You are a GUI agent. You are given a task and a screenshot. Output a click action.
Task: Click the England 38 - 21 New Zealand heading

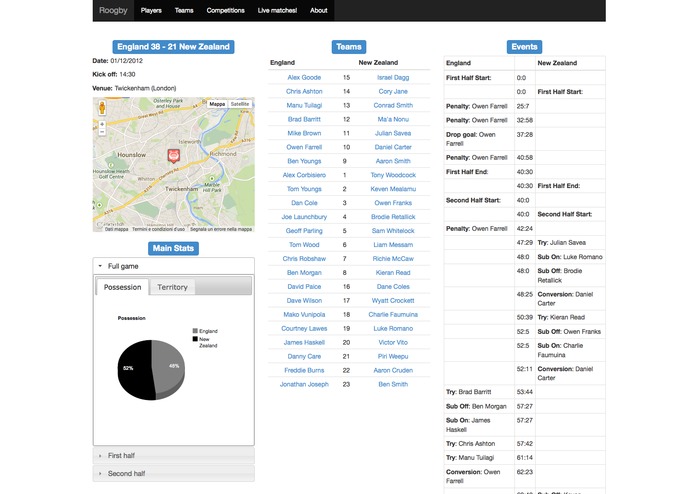[x=173, y=47]
